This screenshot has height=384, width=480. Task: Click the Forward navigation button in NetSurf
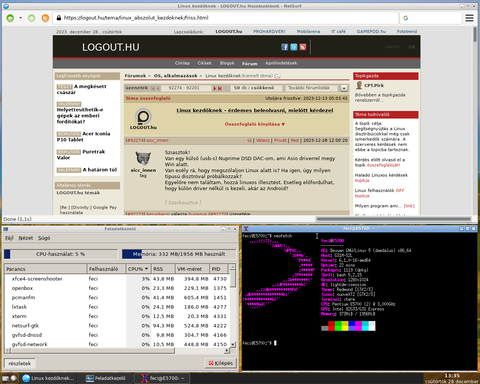[32, 18]
